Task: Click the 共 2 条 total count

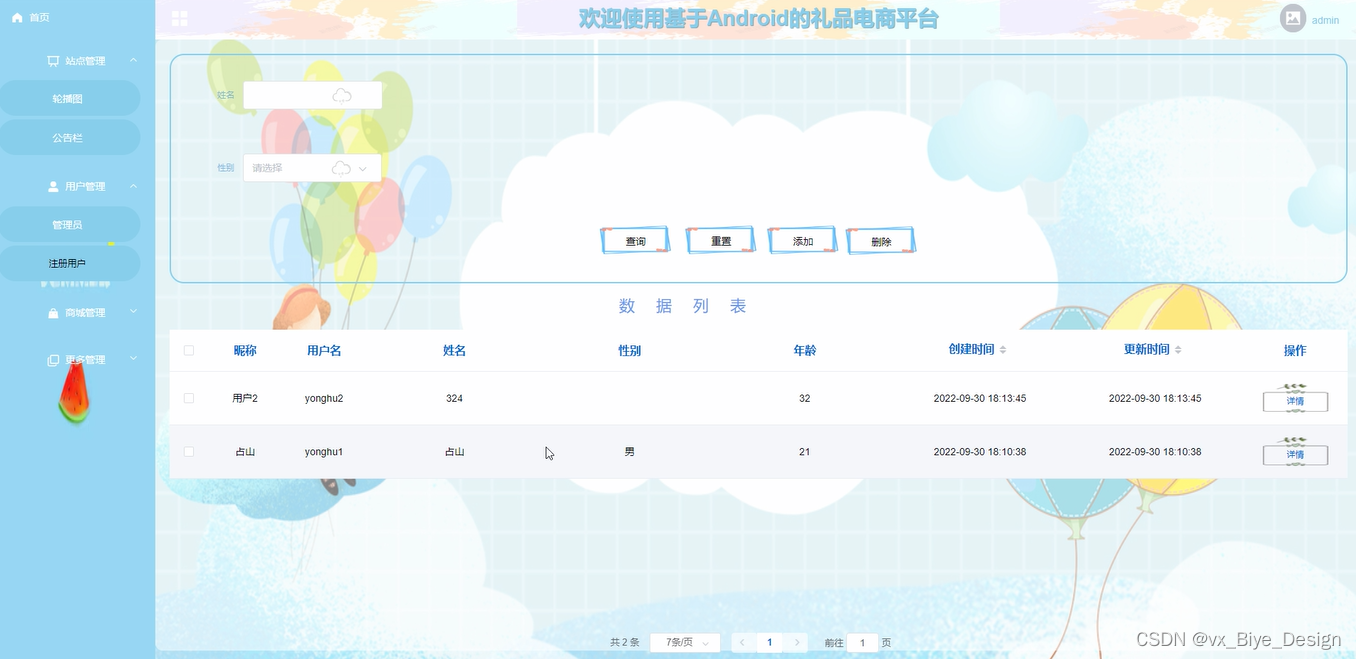Action: pos(625,642)
